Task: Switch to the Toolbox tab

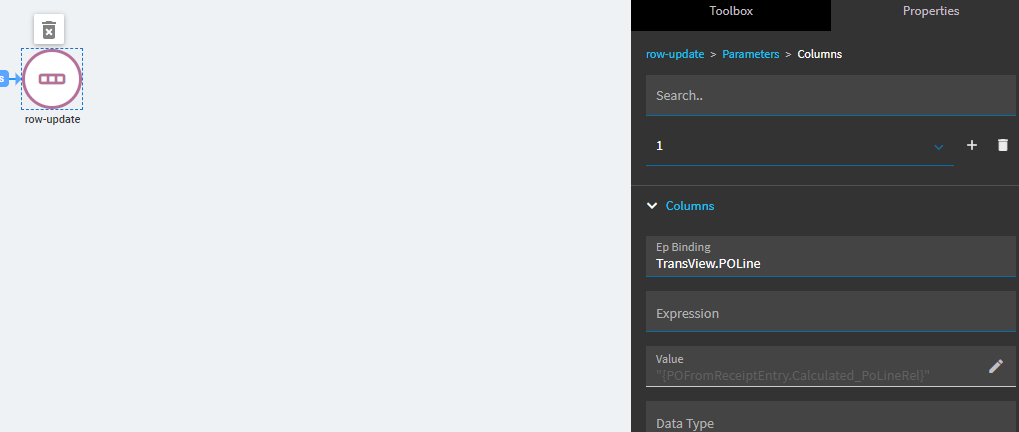Action: 731,12
